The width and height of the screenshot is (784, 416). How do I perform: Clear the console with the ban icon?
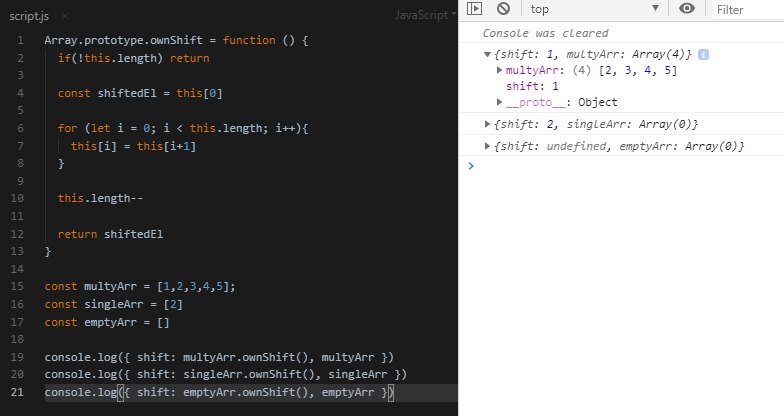pyautogui.click(x=504, y=8)
